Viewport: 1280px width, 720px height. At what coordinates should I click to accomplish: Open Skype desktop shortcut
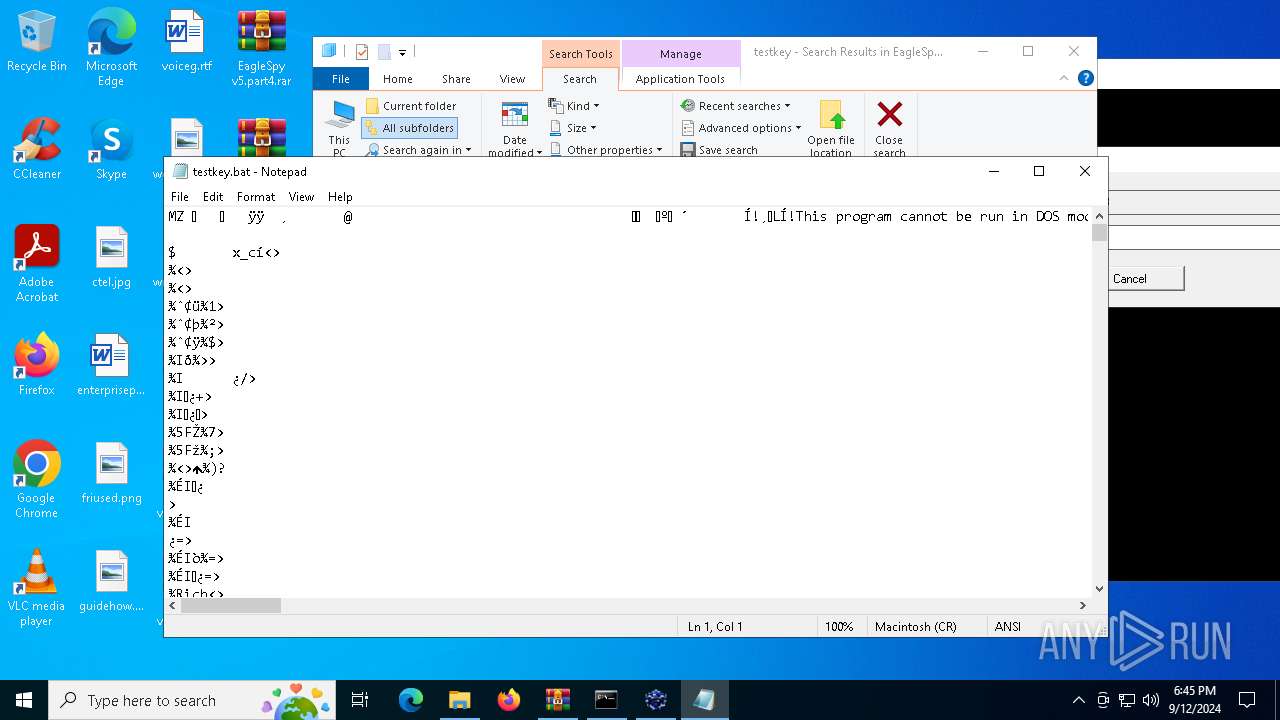pos(111,150)
